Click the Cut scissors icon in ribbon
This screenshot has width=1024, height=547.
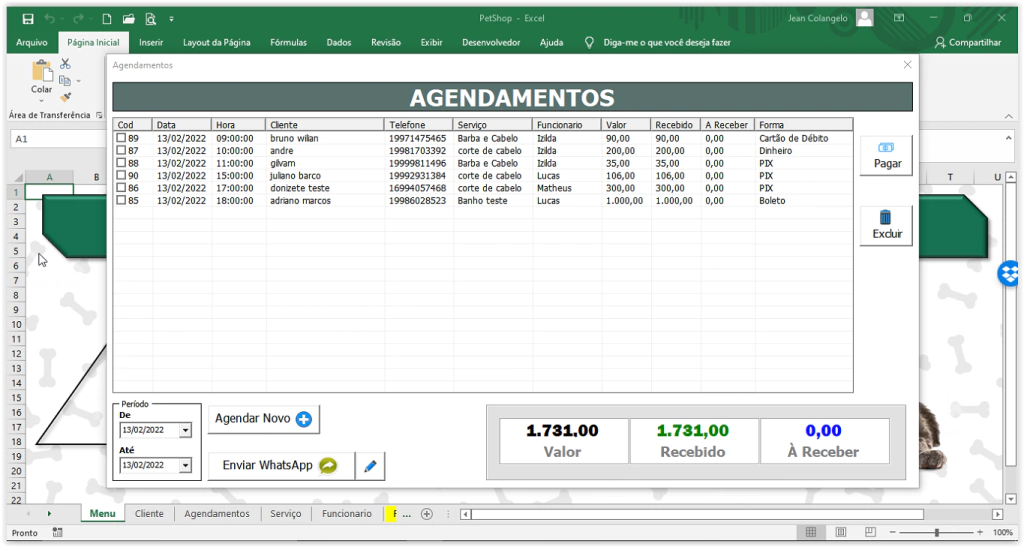tap(65, 64)
